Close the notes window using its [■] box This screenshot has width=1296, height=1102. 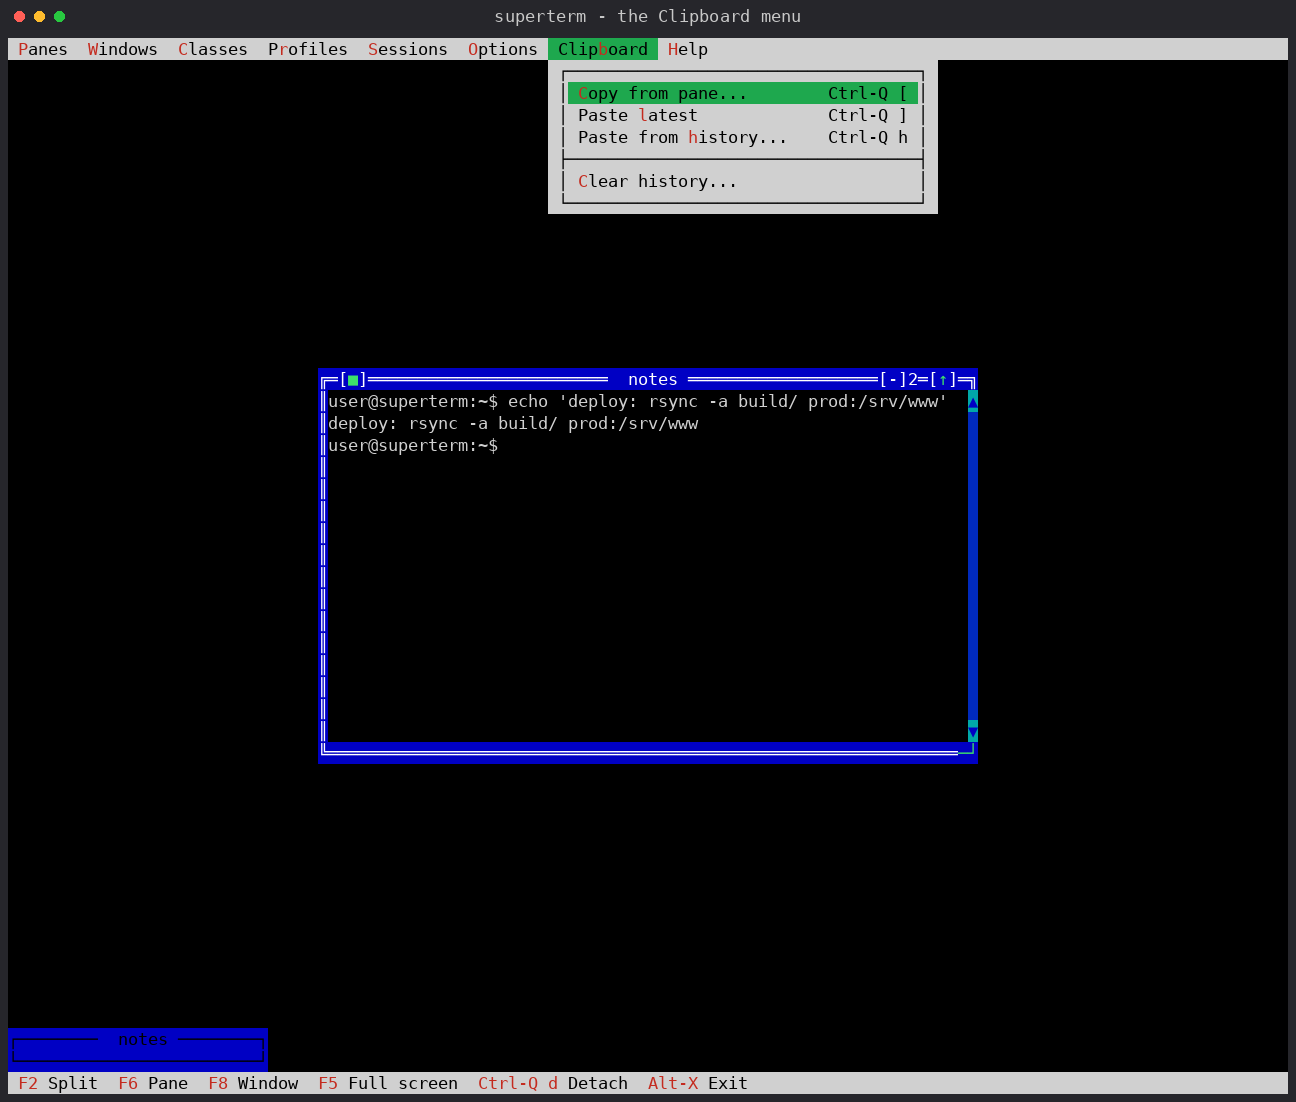pos(353,380)
